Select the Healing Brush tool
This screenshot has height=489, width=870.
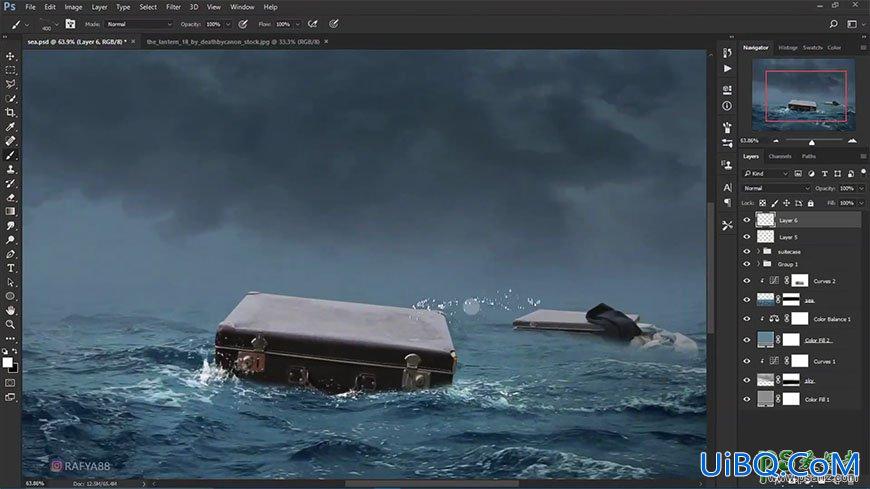pos(11,141)
